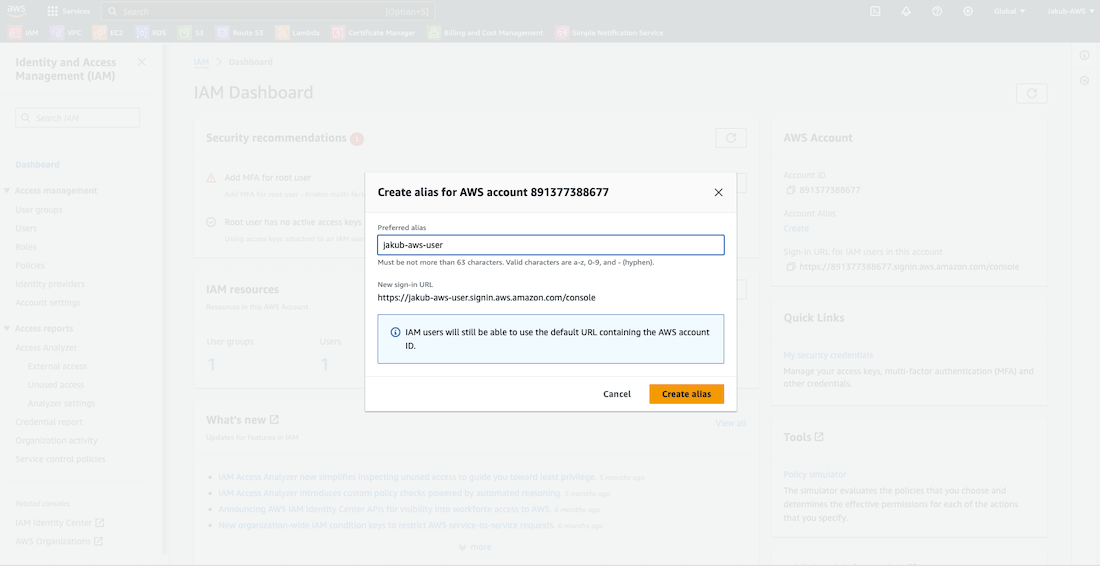Open Policies in the sidebar

[30, 265]
